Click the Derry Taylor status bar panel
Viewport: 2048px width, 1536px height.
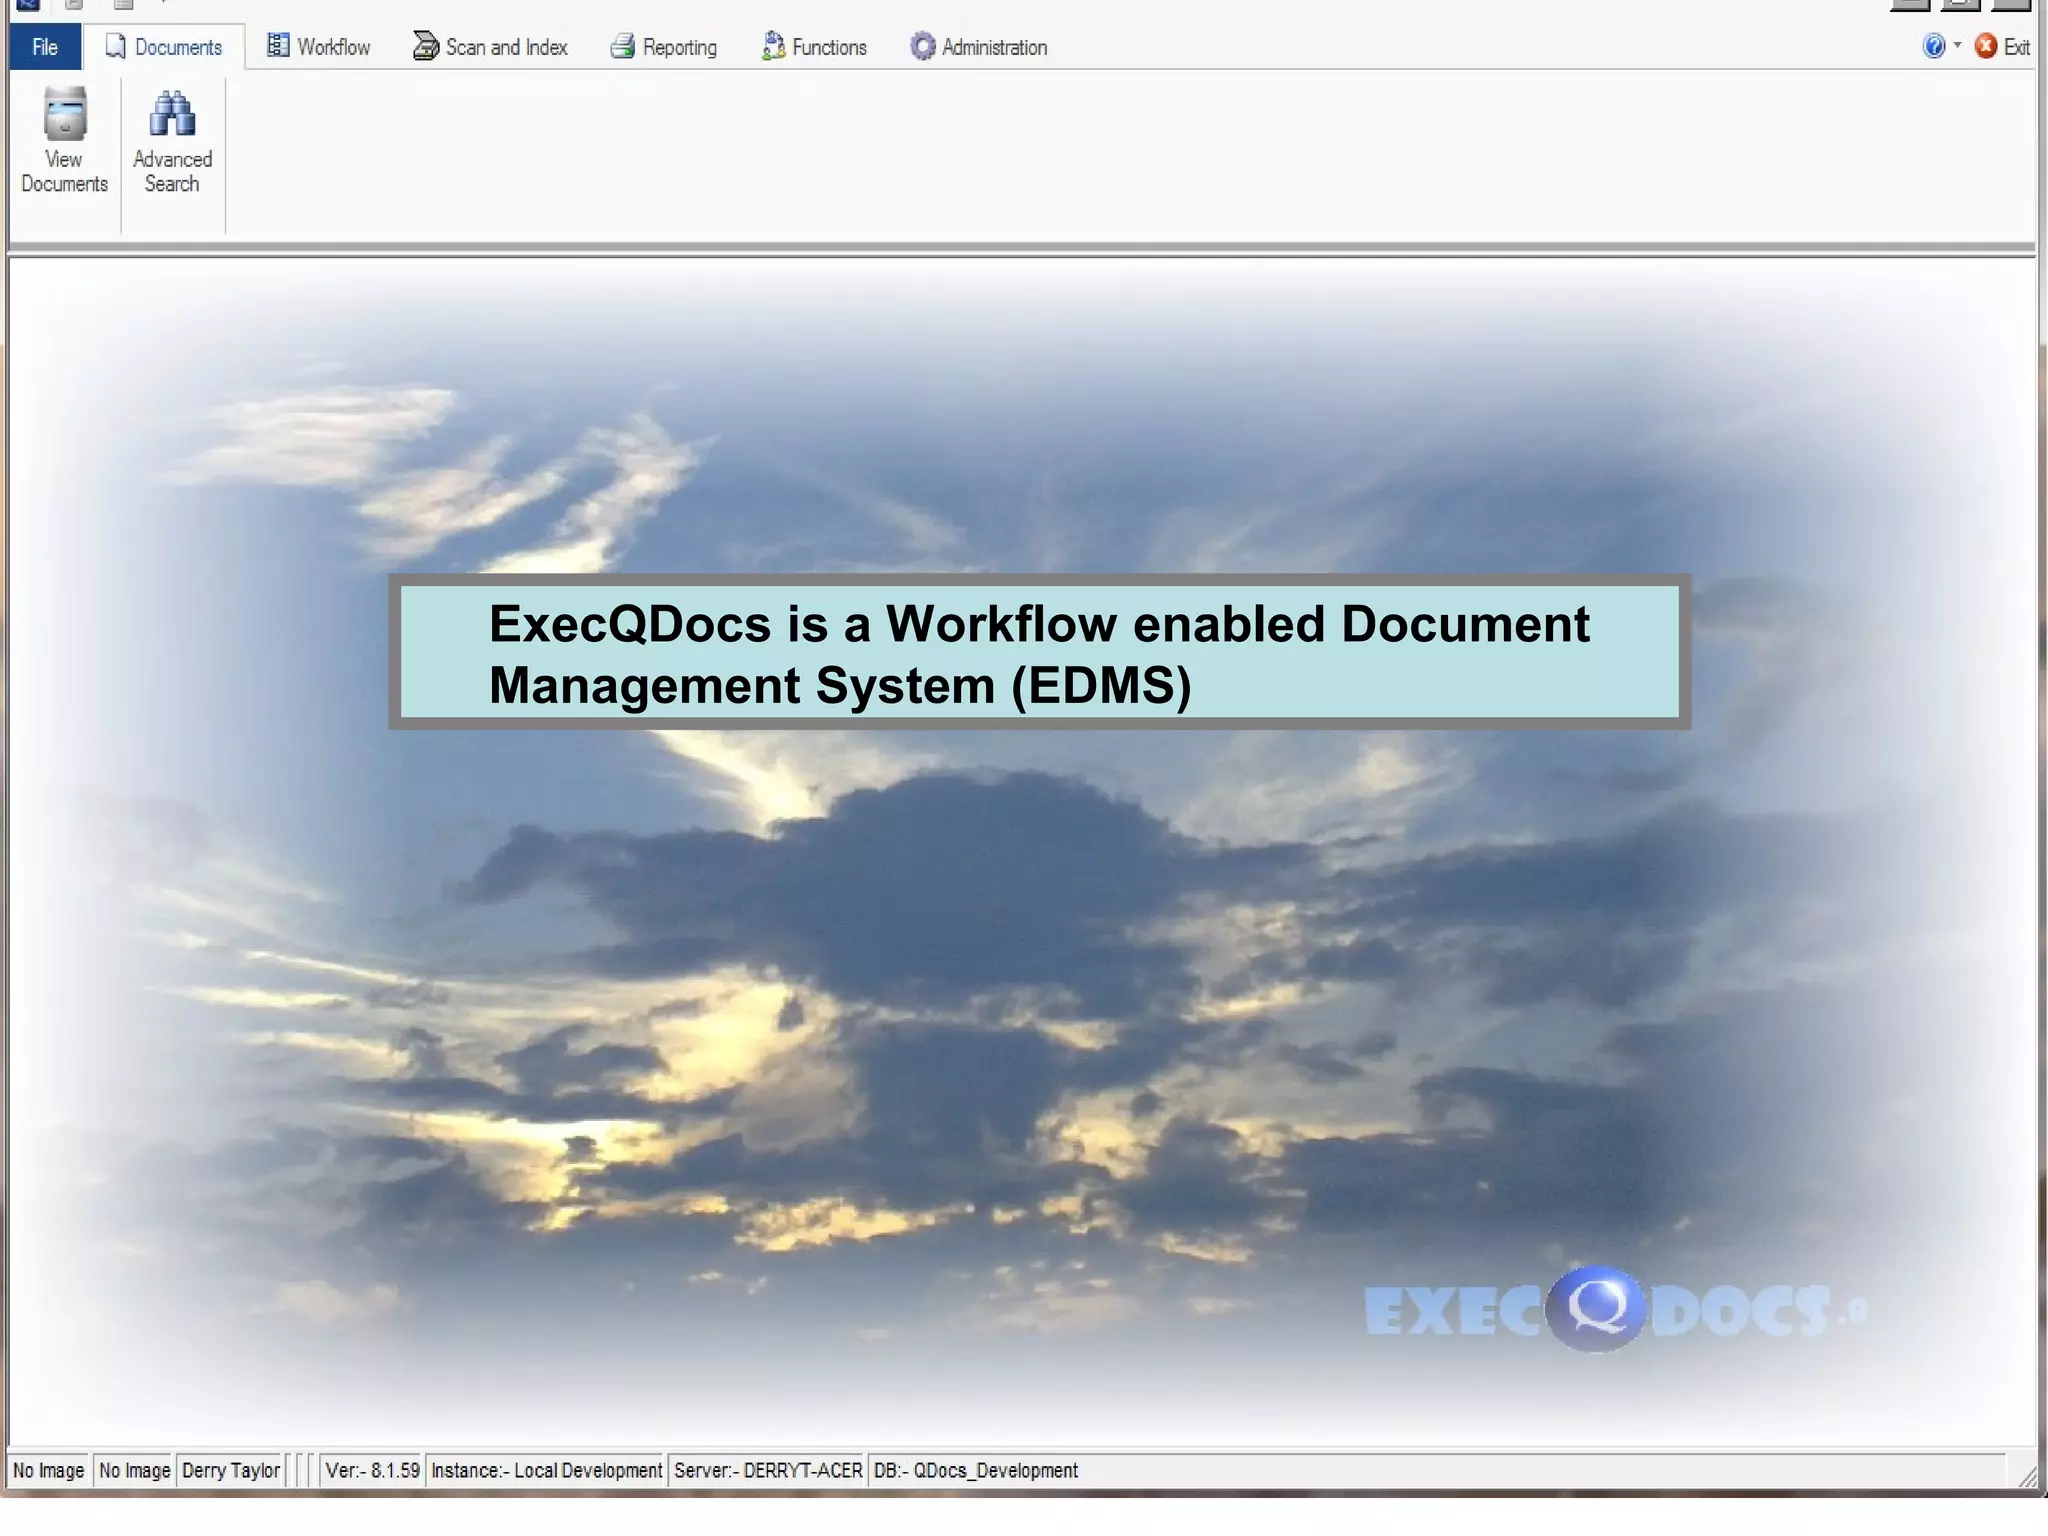tap(231, 1470)
